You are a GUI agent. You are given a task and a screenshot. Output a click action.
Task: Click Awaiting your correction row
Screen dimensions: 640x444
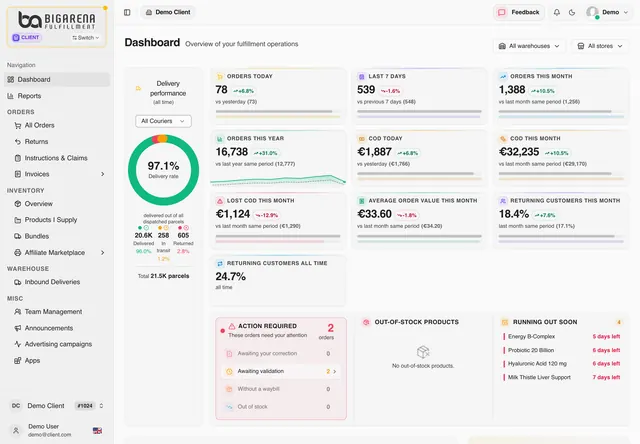coord(281,353)
